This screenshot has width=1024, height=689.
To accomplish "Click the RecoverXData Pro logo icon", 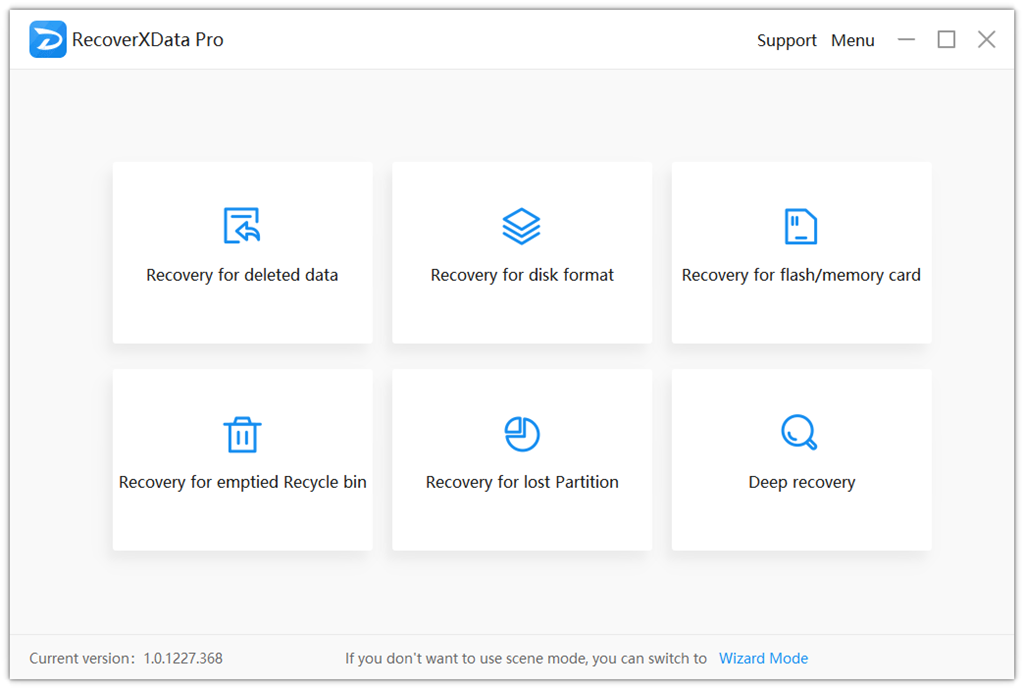I will click(x=47, y=39).
